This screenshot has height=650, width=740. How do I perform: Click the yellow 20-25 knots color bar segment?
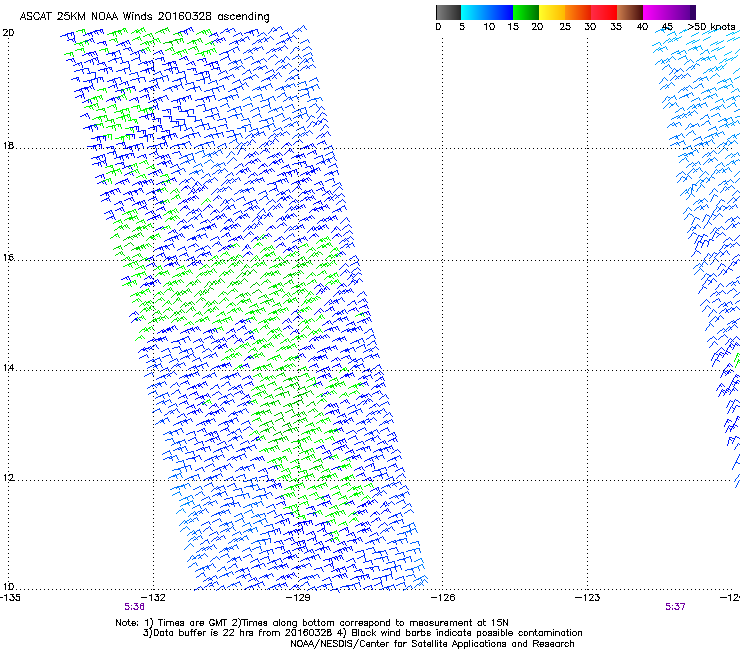click(x=552, y=12)
